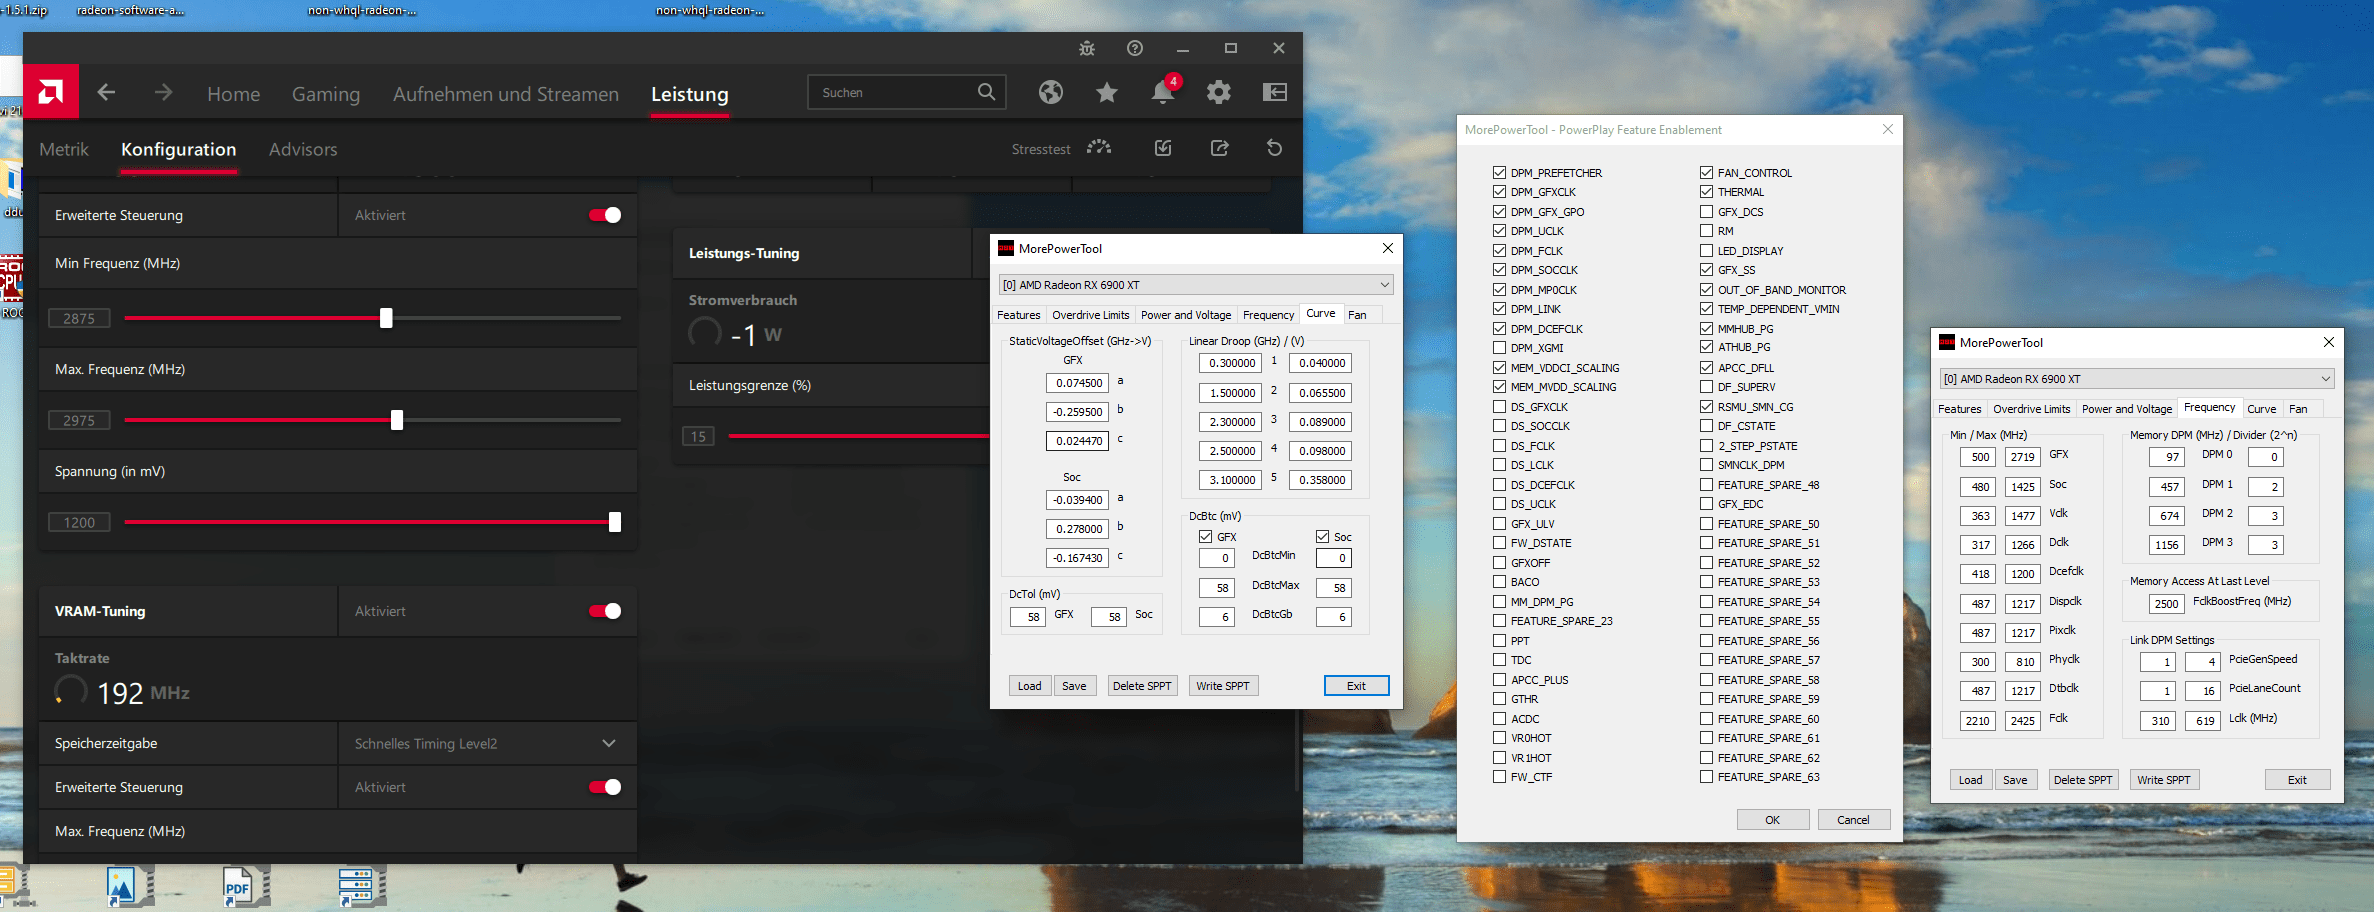Open the PDF file desktop icon

tap(245, 885)
